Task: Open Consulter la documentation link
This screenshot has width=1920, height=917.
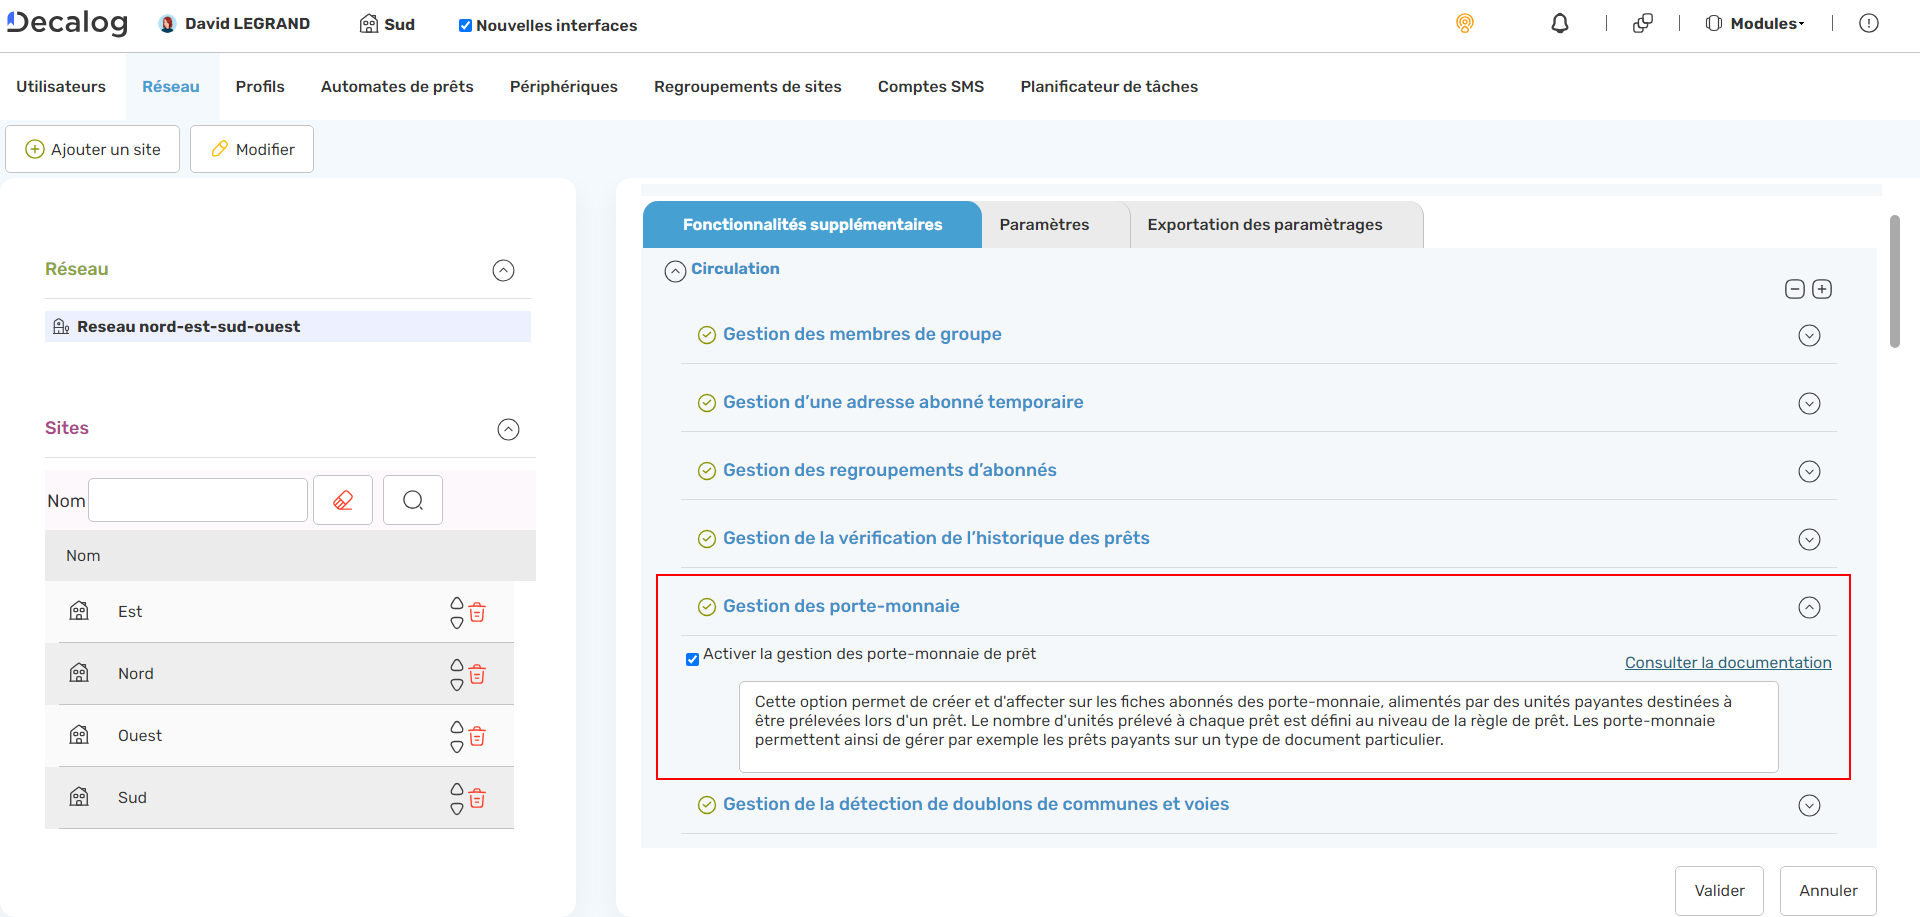Action: [1727, 662]
